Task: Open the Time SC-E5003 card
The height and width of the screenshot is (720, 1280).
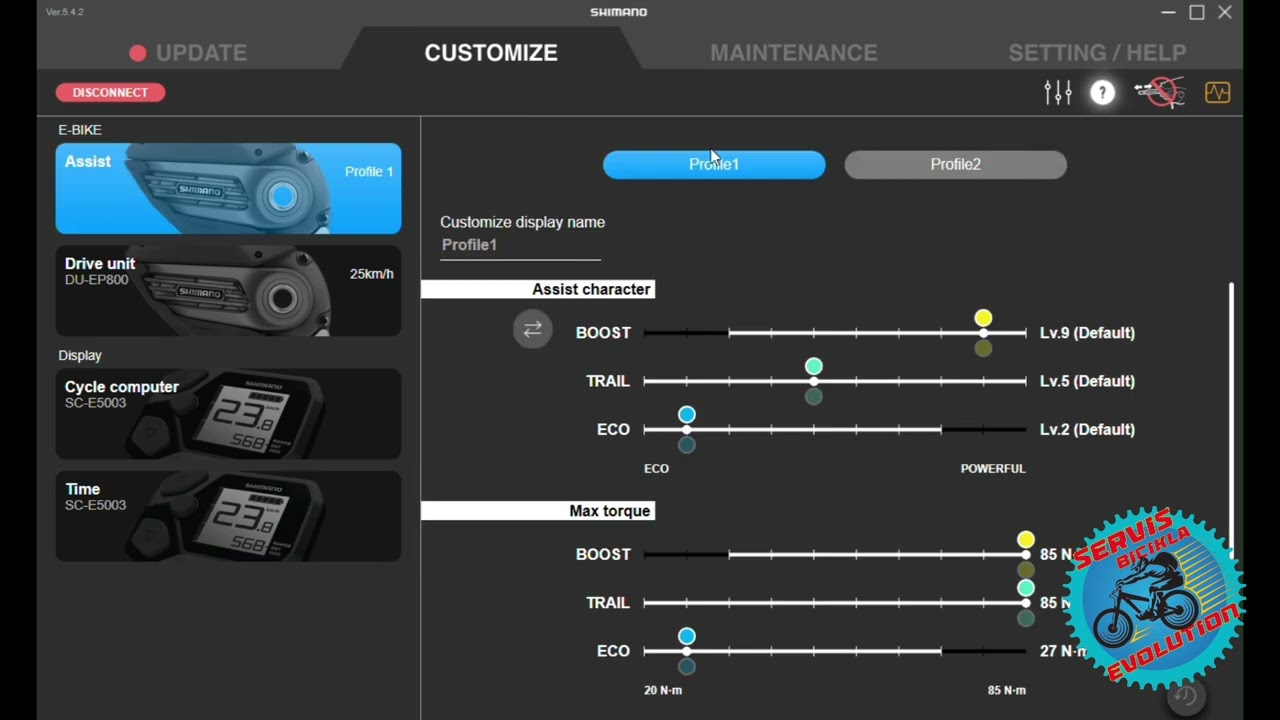Action: tap(228, 516)
